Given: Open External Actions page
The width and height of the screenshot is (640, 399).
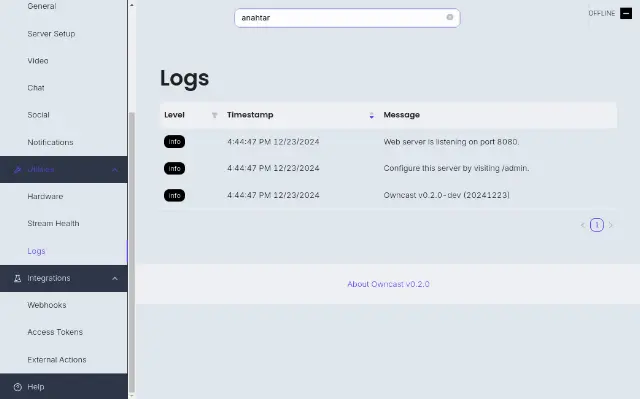Looking at the screenshot, I should click(57, 360).
